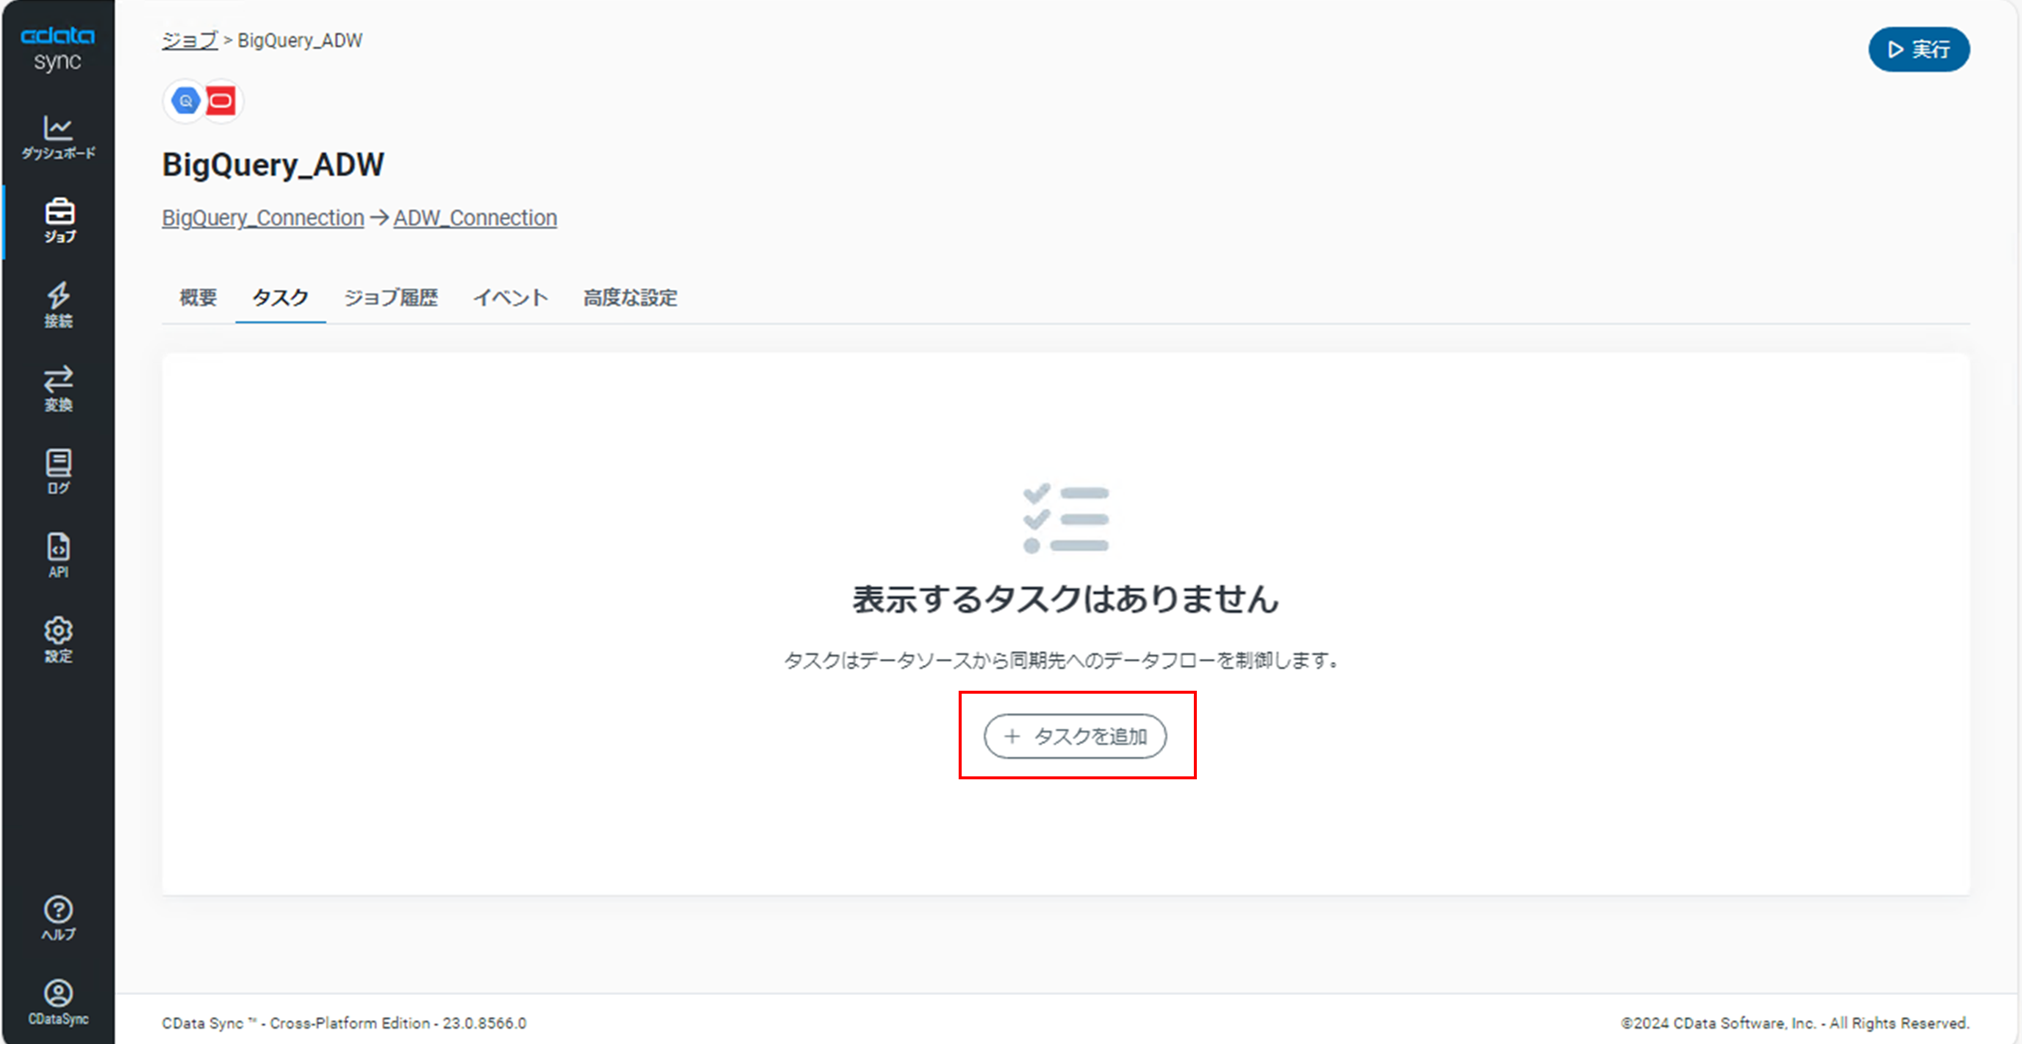The height and width of the screenshot is (1044, 2022).
Task: Select the タスク tab
Action: coord(280,297)
